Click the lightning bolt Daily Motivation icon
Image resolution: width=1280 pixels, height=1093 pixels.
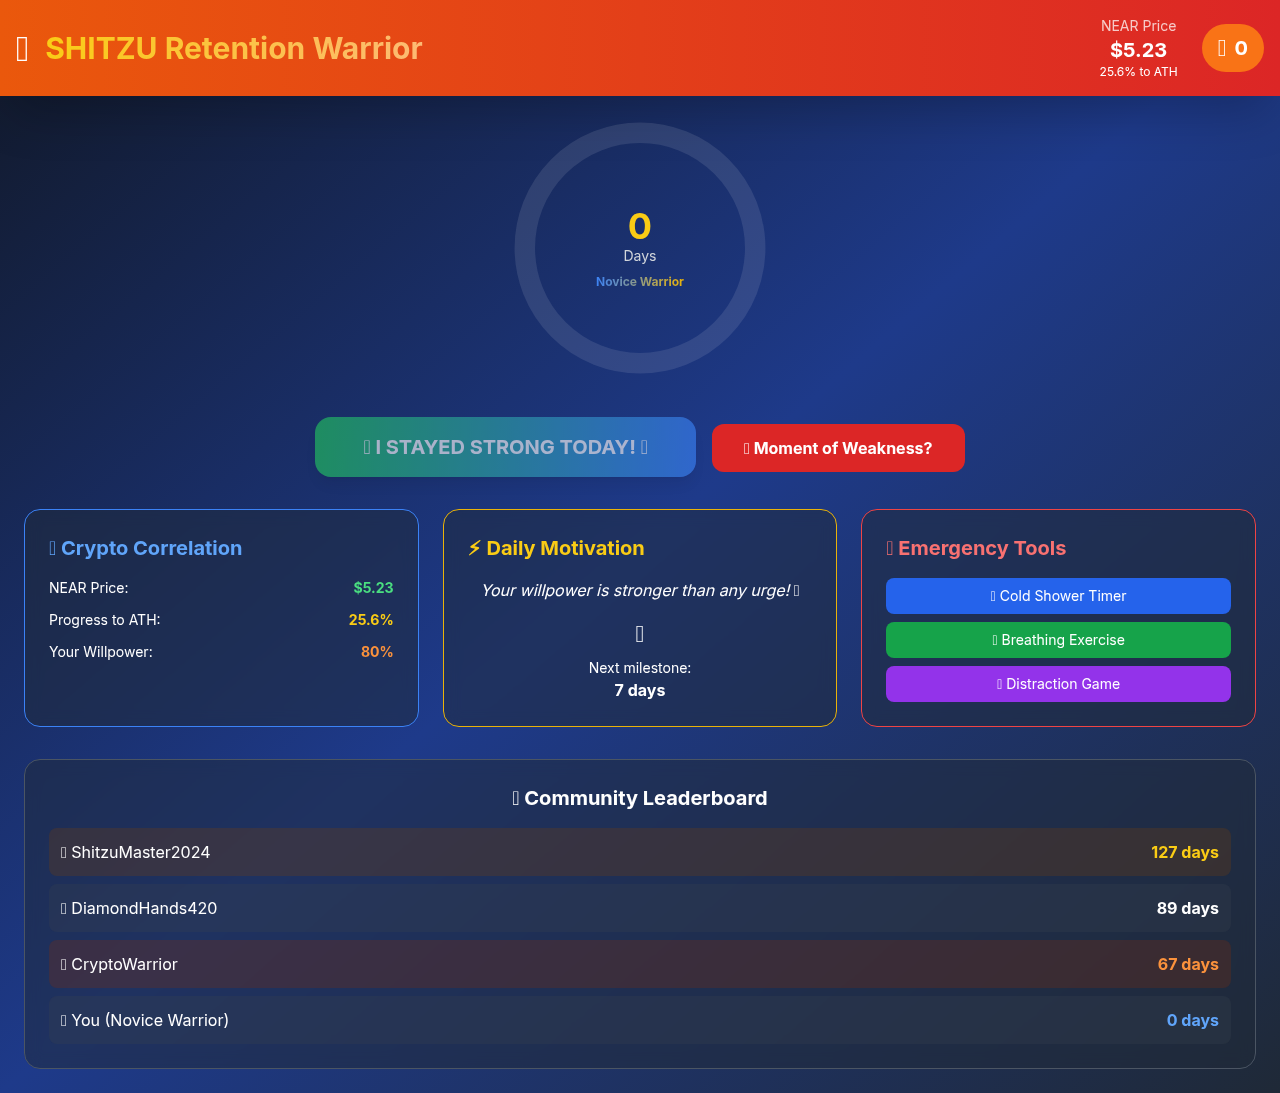coord(474,548)
